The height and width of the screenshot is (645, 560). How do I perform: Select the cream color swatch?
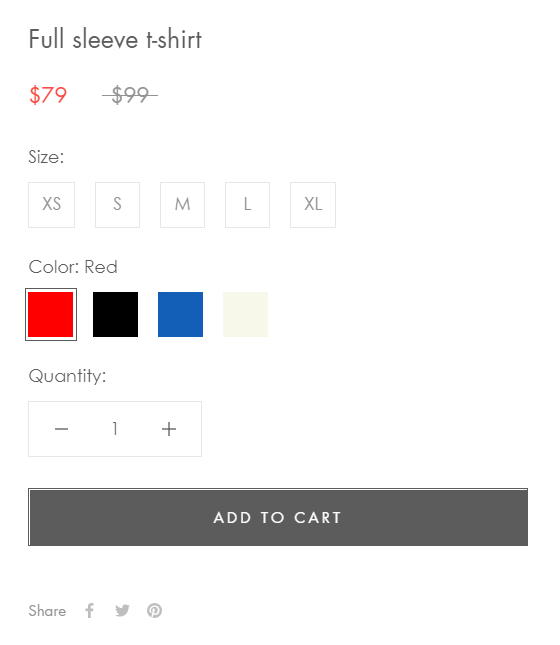coord(246,315)
